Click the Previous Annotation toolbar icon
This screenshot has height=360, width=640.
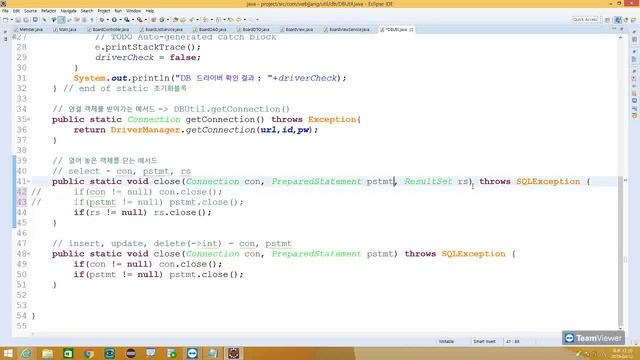click(218, 20)
